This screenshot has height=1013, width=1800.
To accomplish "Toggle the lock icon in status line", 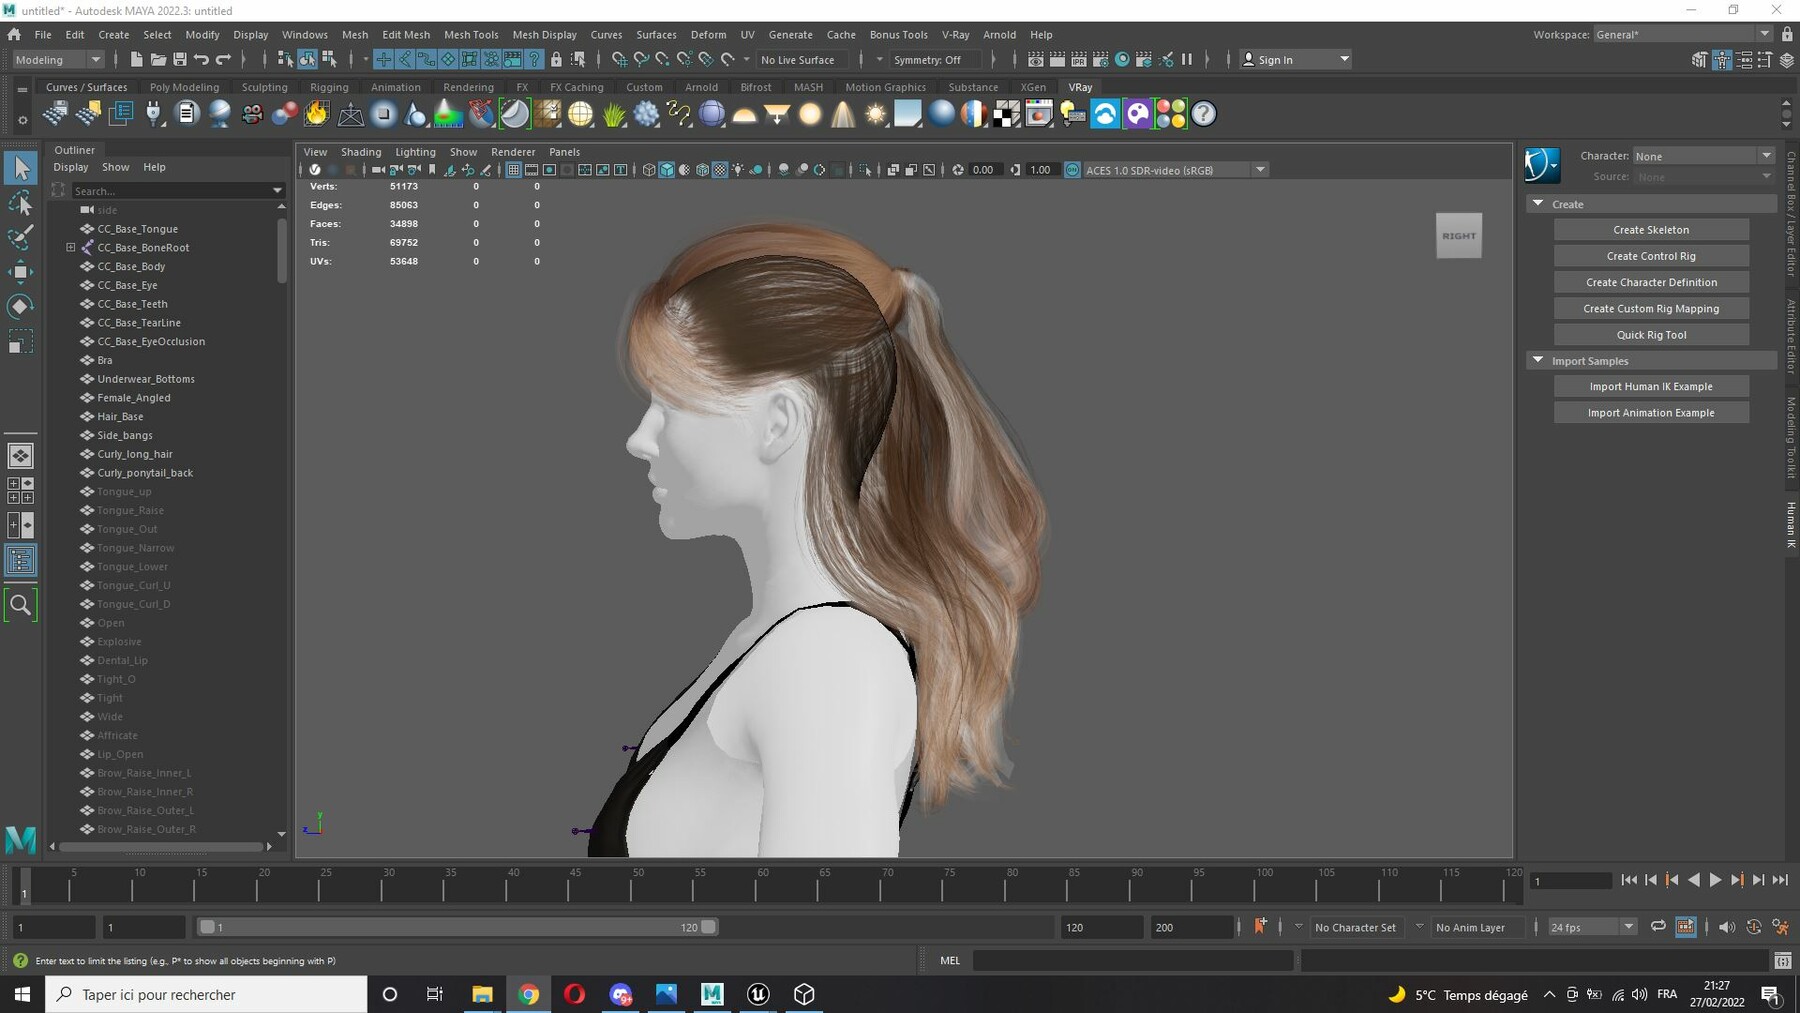I will click(556, 59).
